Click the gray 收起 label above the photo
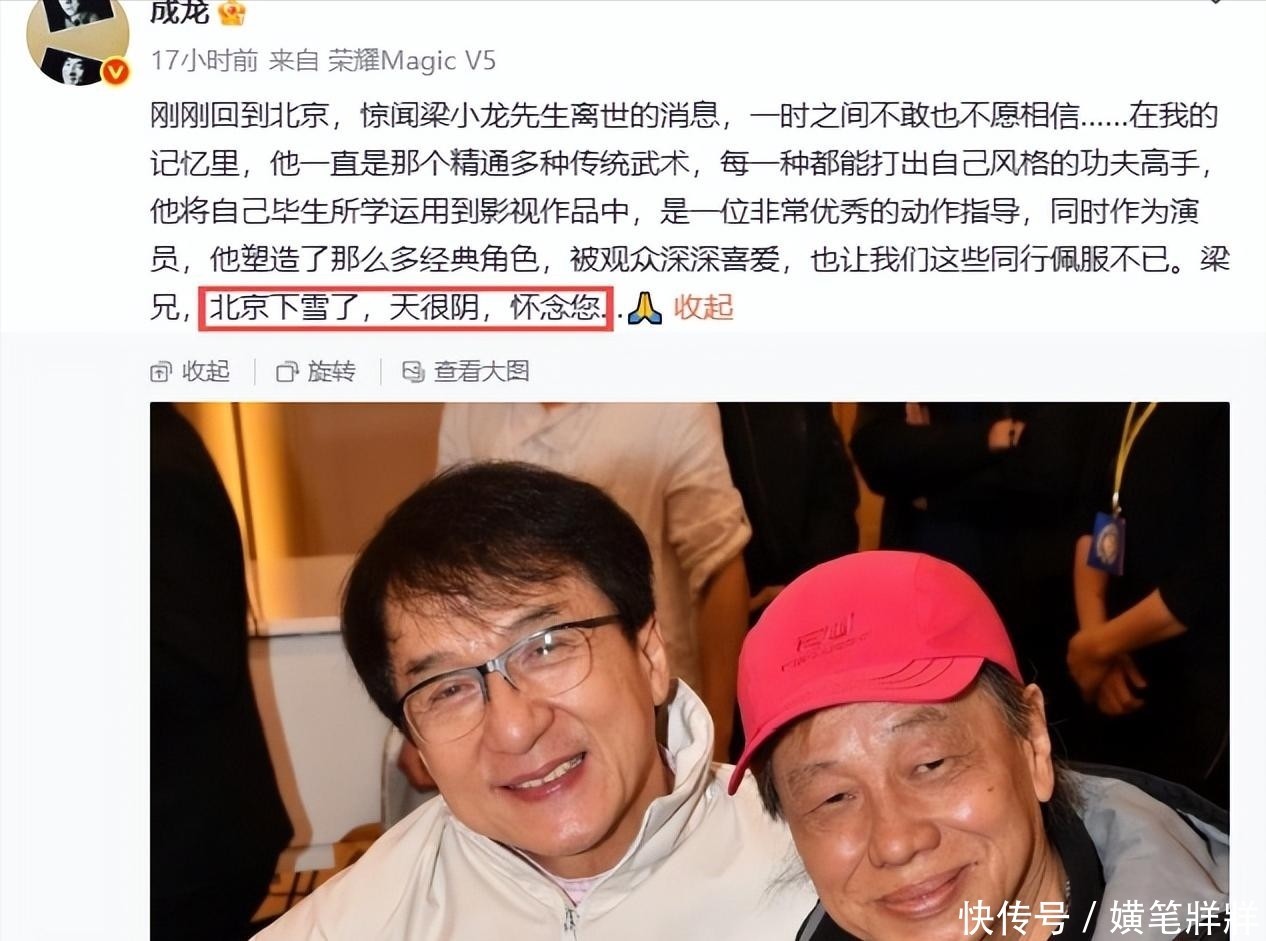The image size is (1266, 941). coord(206,372)
